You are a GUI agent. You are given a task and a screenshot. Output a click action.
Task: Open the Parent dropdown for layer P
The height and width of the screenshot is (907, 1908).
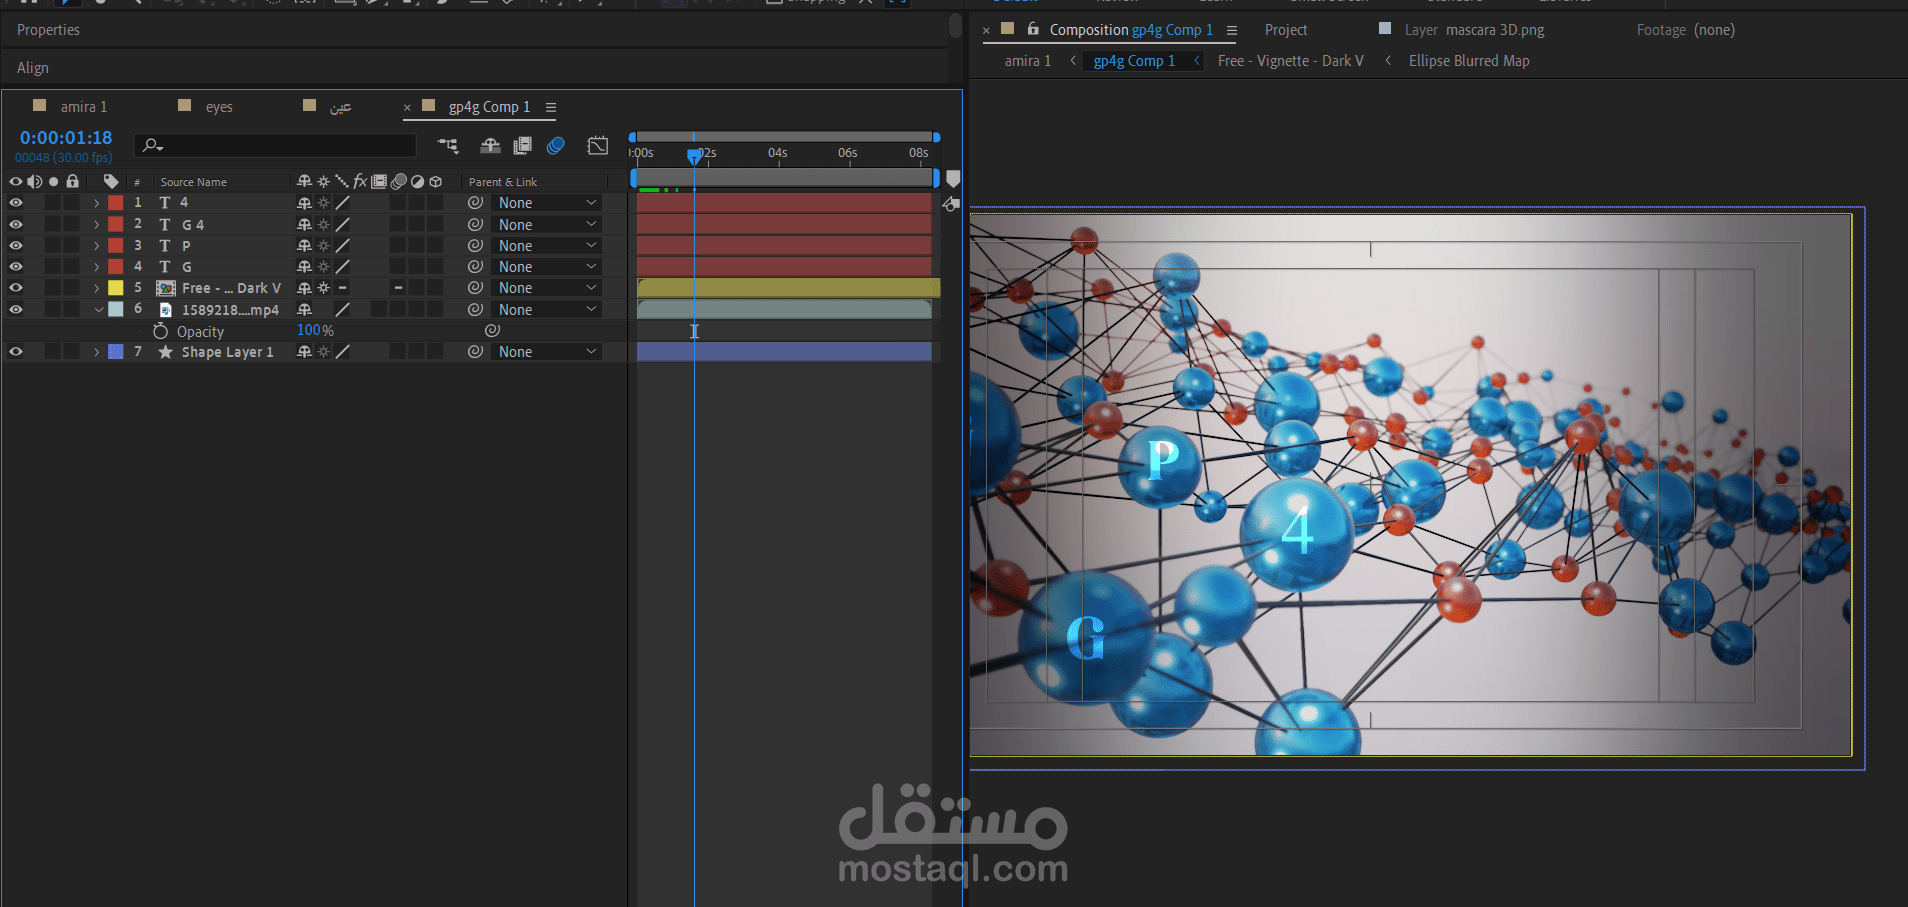pos(546,246)
